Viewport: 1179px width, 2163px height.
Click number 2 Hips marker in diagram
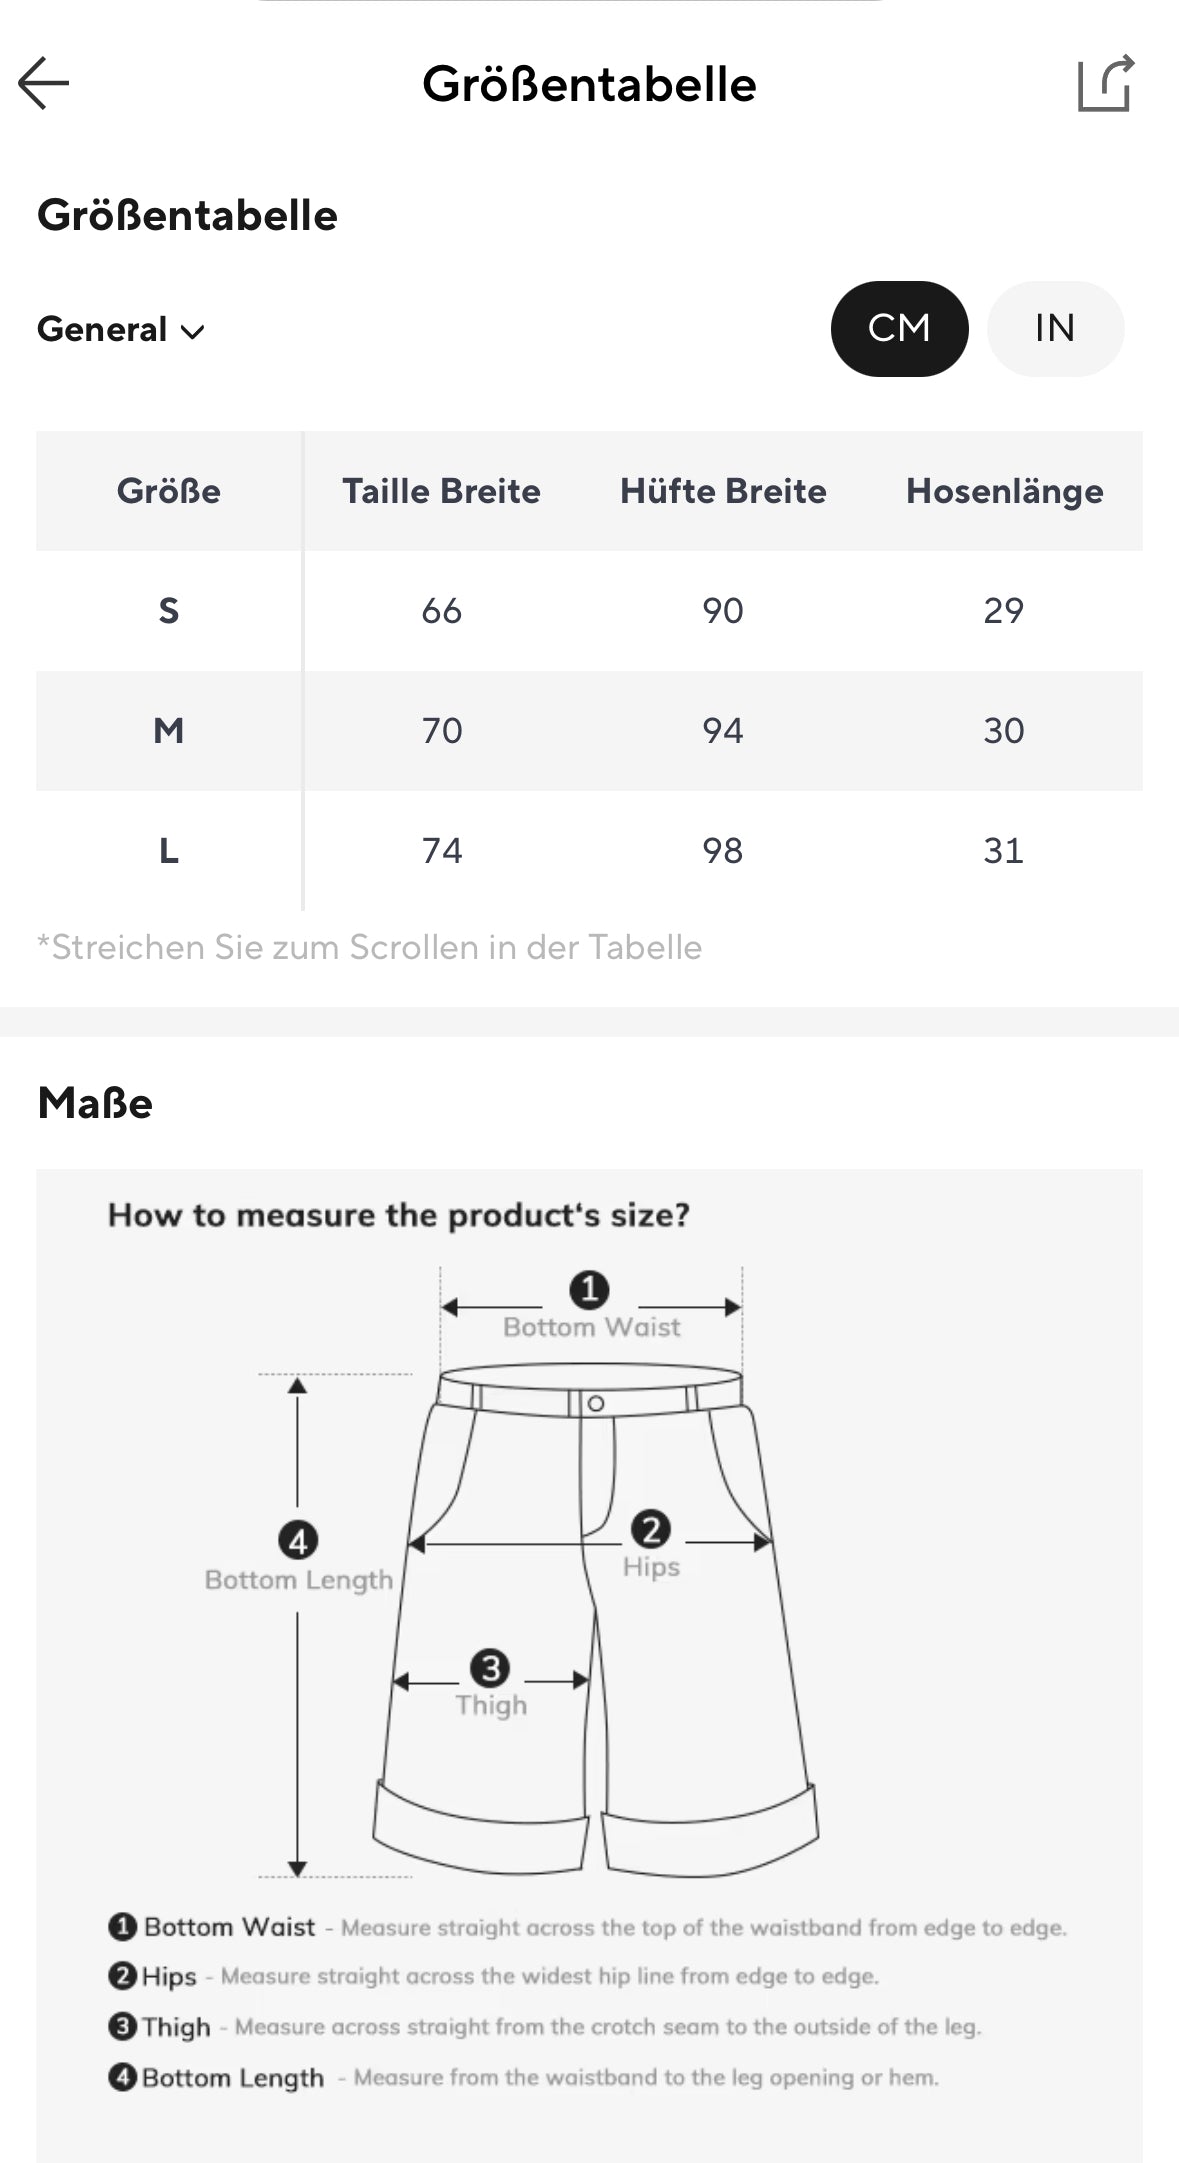[651, 1529]
